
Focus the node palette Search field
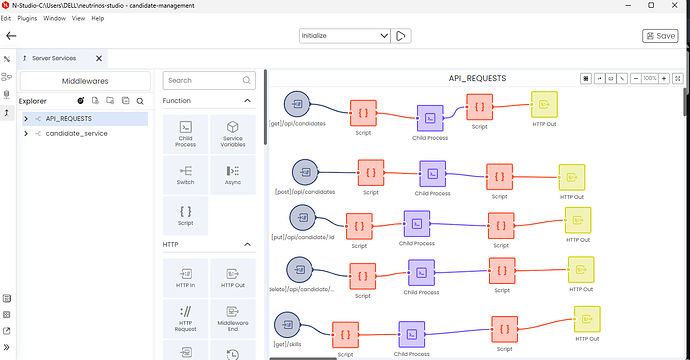point(209,81)
